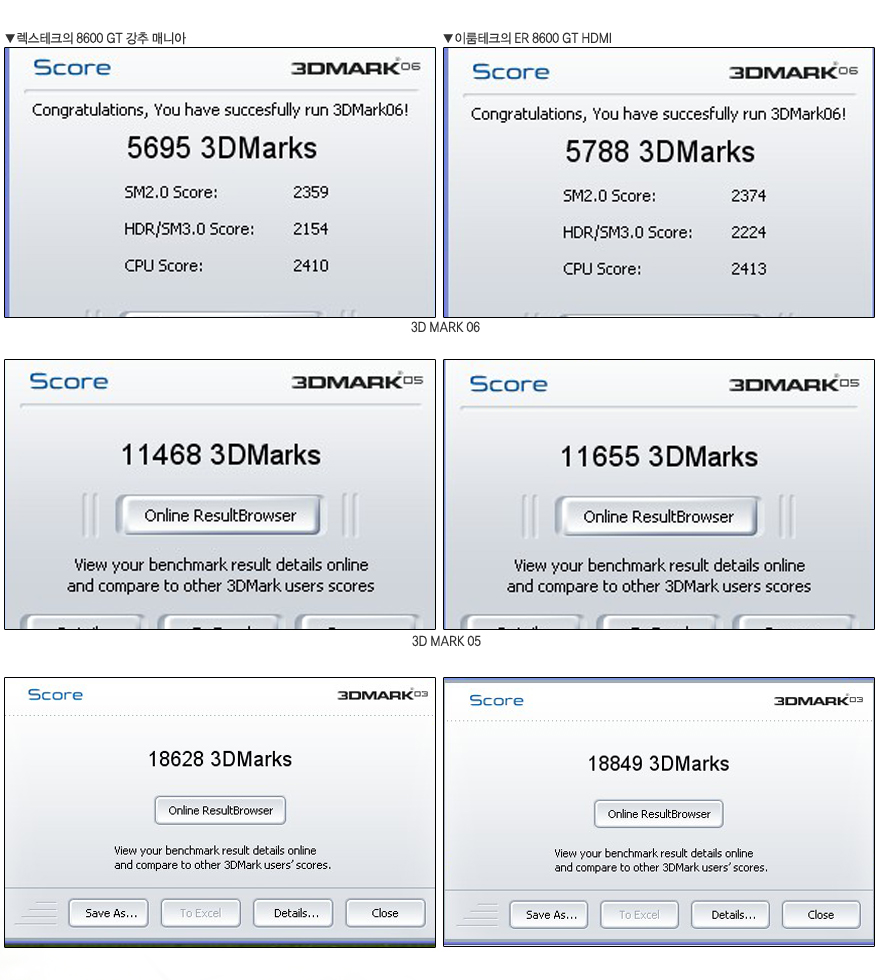Click the 3DMark03 logo in left panel
The width and height of the screenshot is (878, 980).
[382, 694]
